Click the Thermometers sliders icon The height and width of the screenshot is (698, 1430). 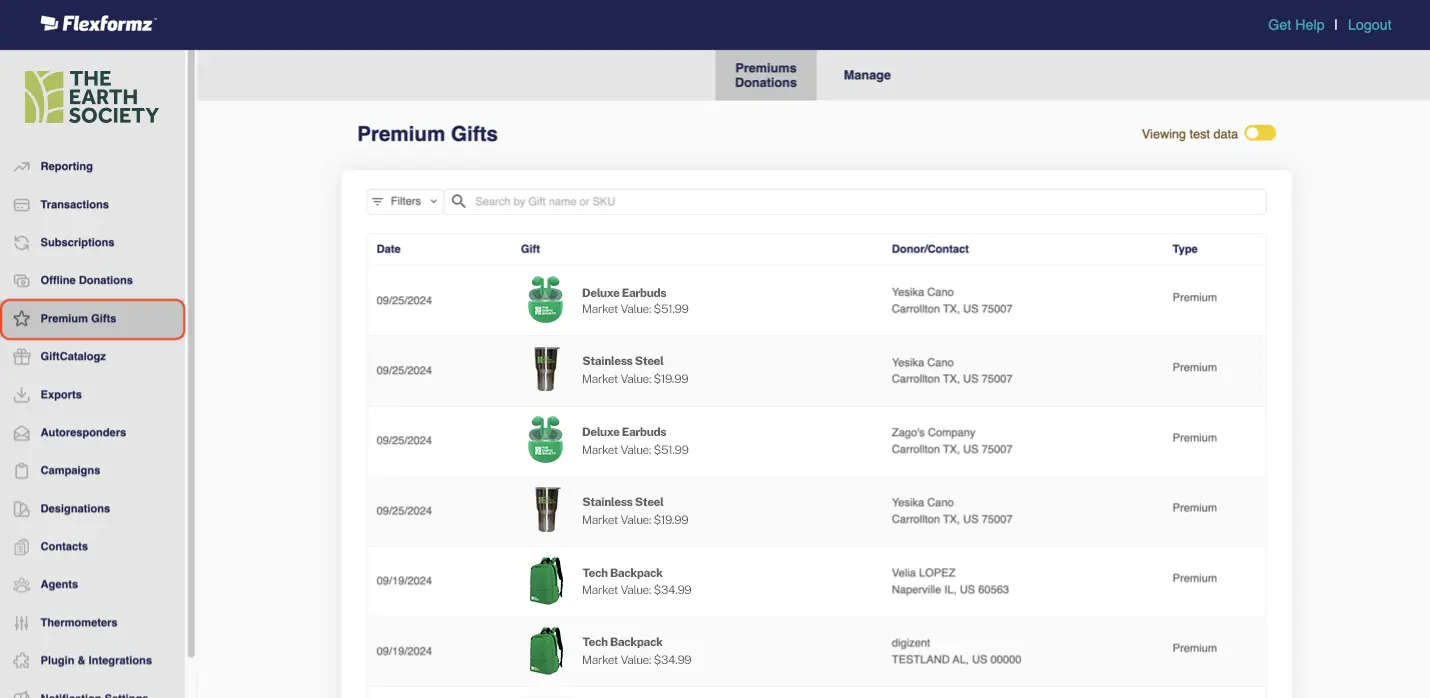point(22,623)
